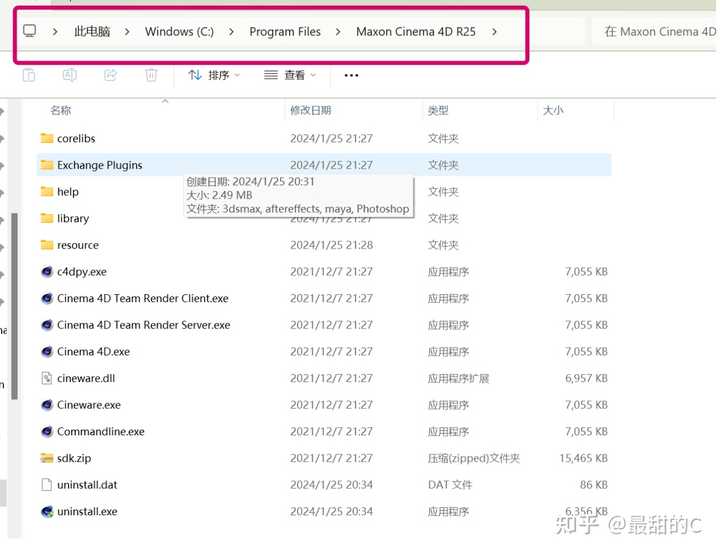Image resolution: width=720 pixels, height=553 pixels.
Task: Select Cinema 4D Team Render Client.exe icon
Action: (47, 298)
